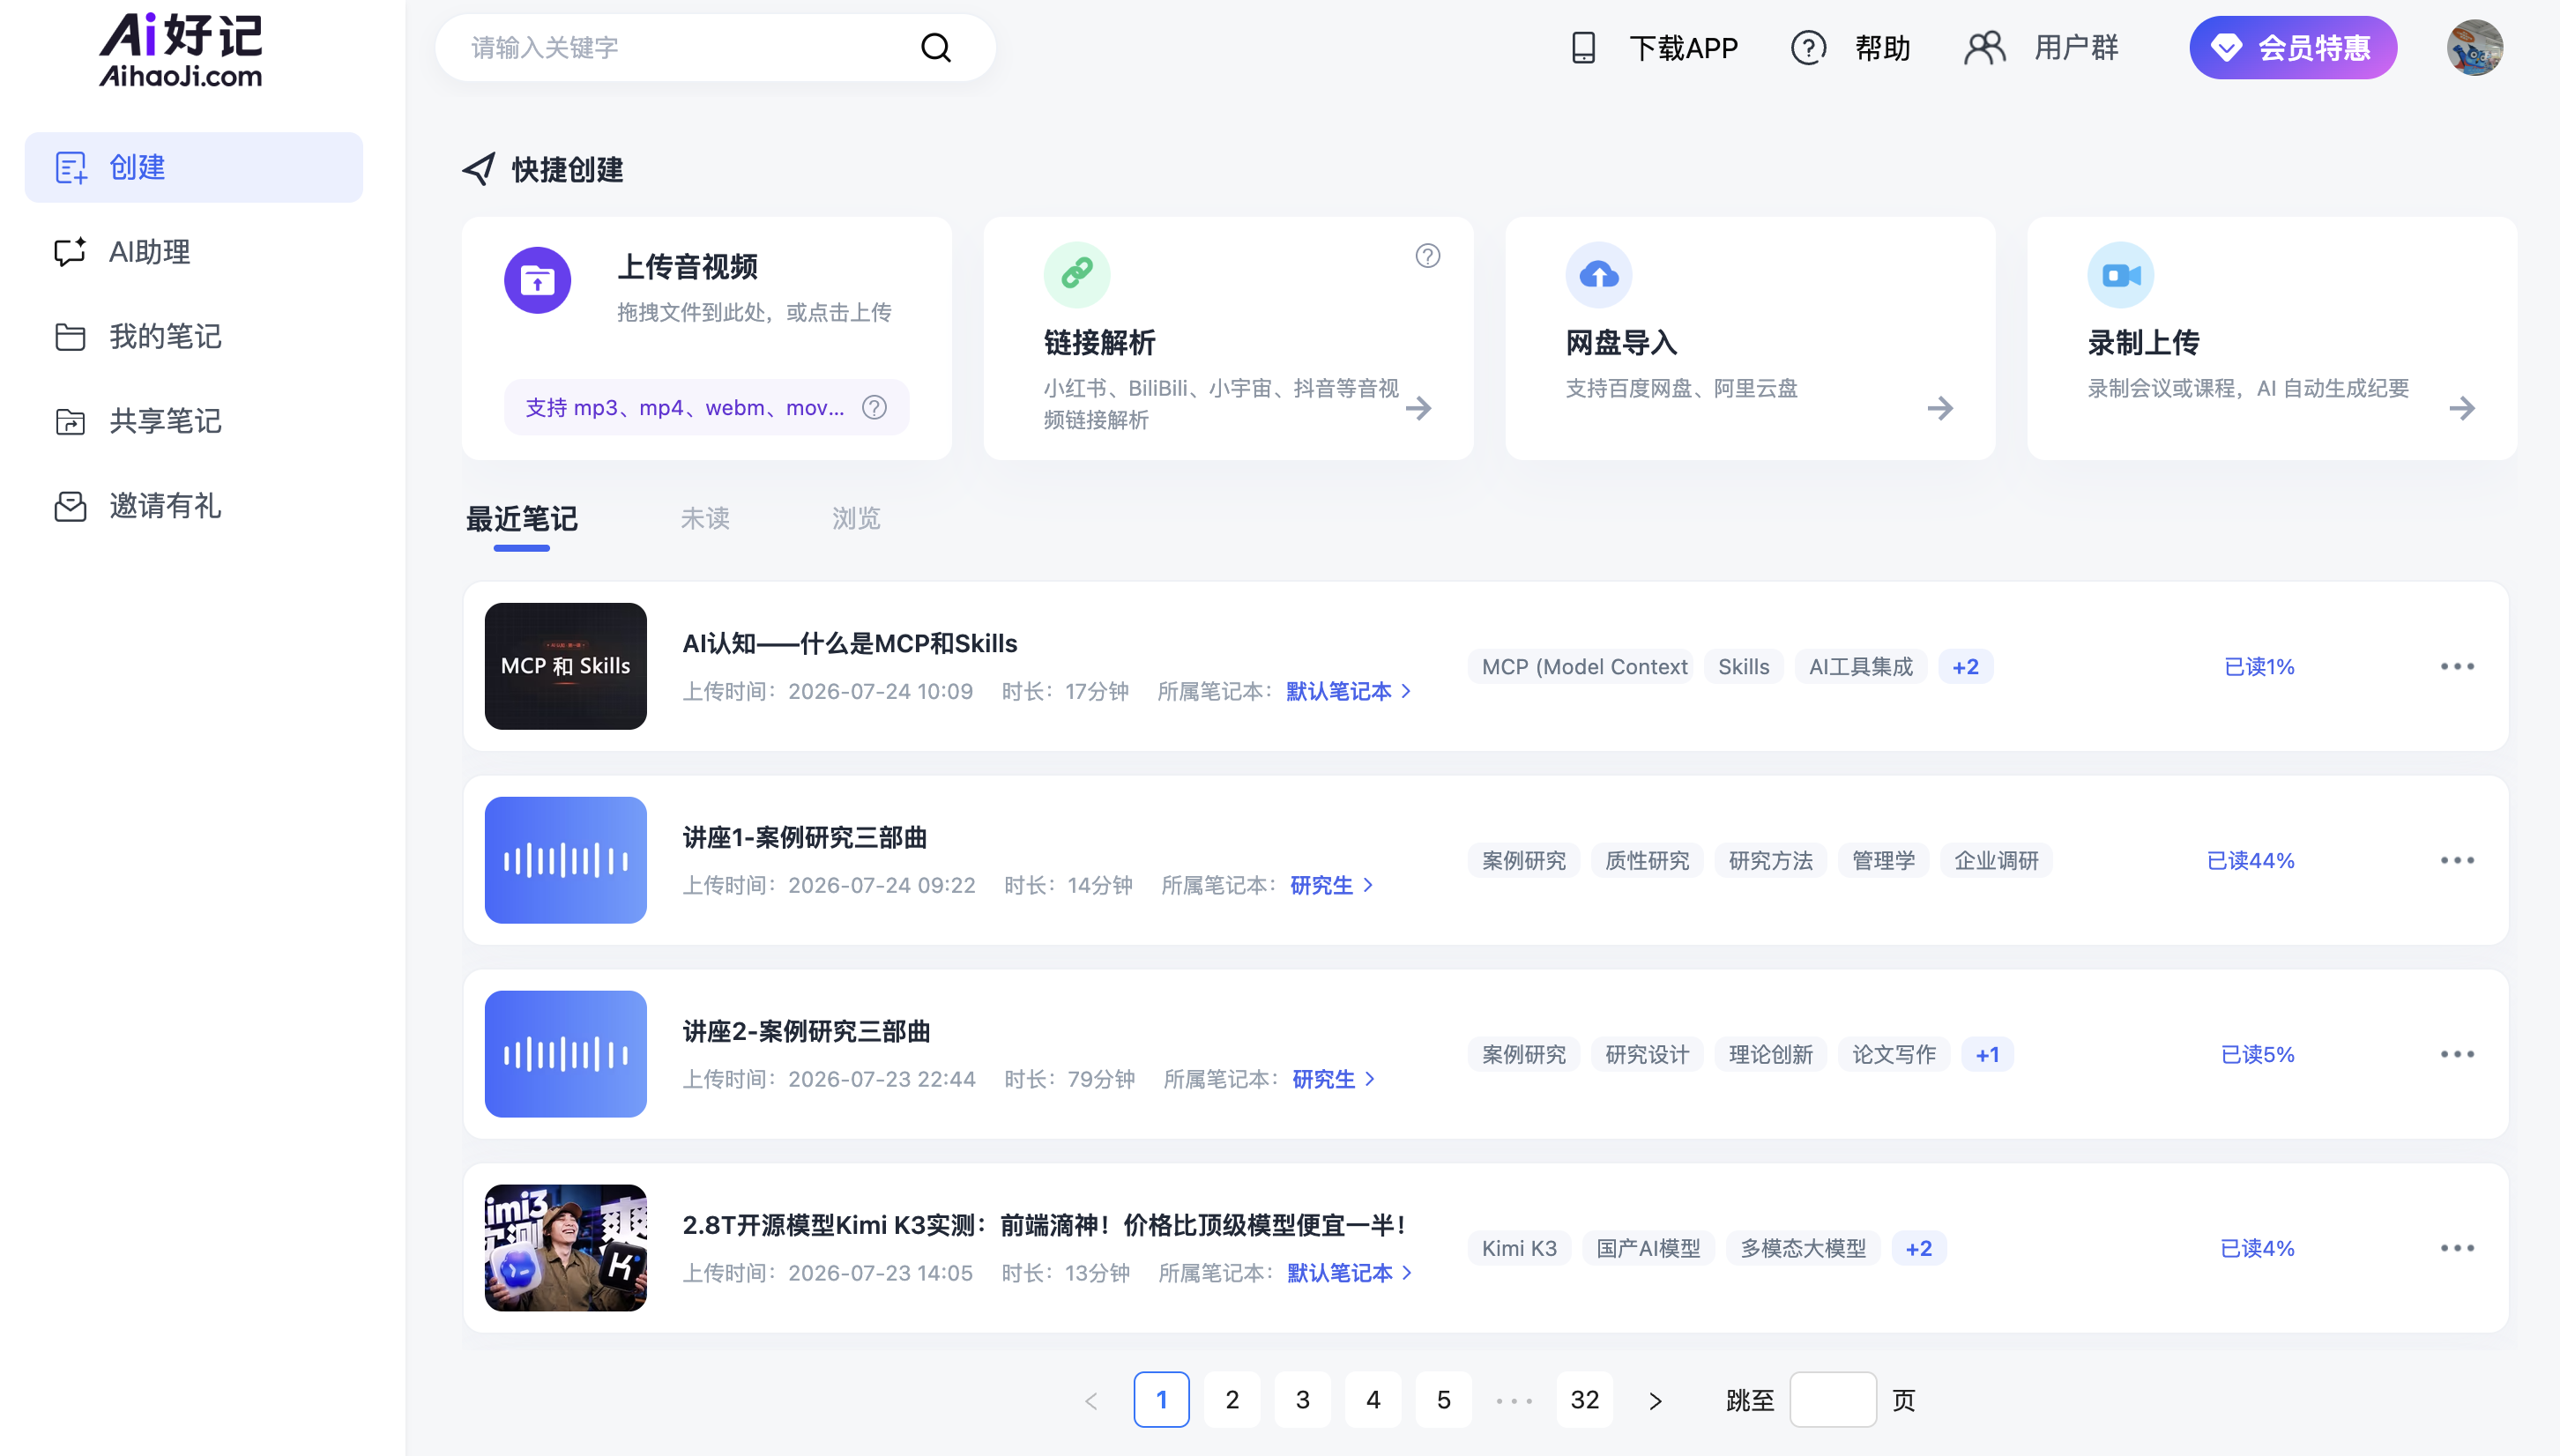Screen dimensions: 2560x1456
Task: Open 研究生 notebook link for 讲座2
Action: pyautogui.click(x=1333, y=1079)
